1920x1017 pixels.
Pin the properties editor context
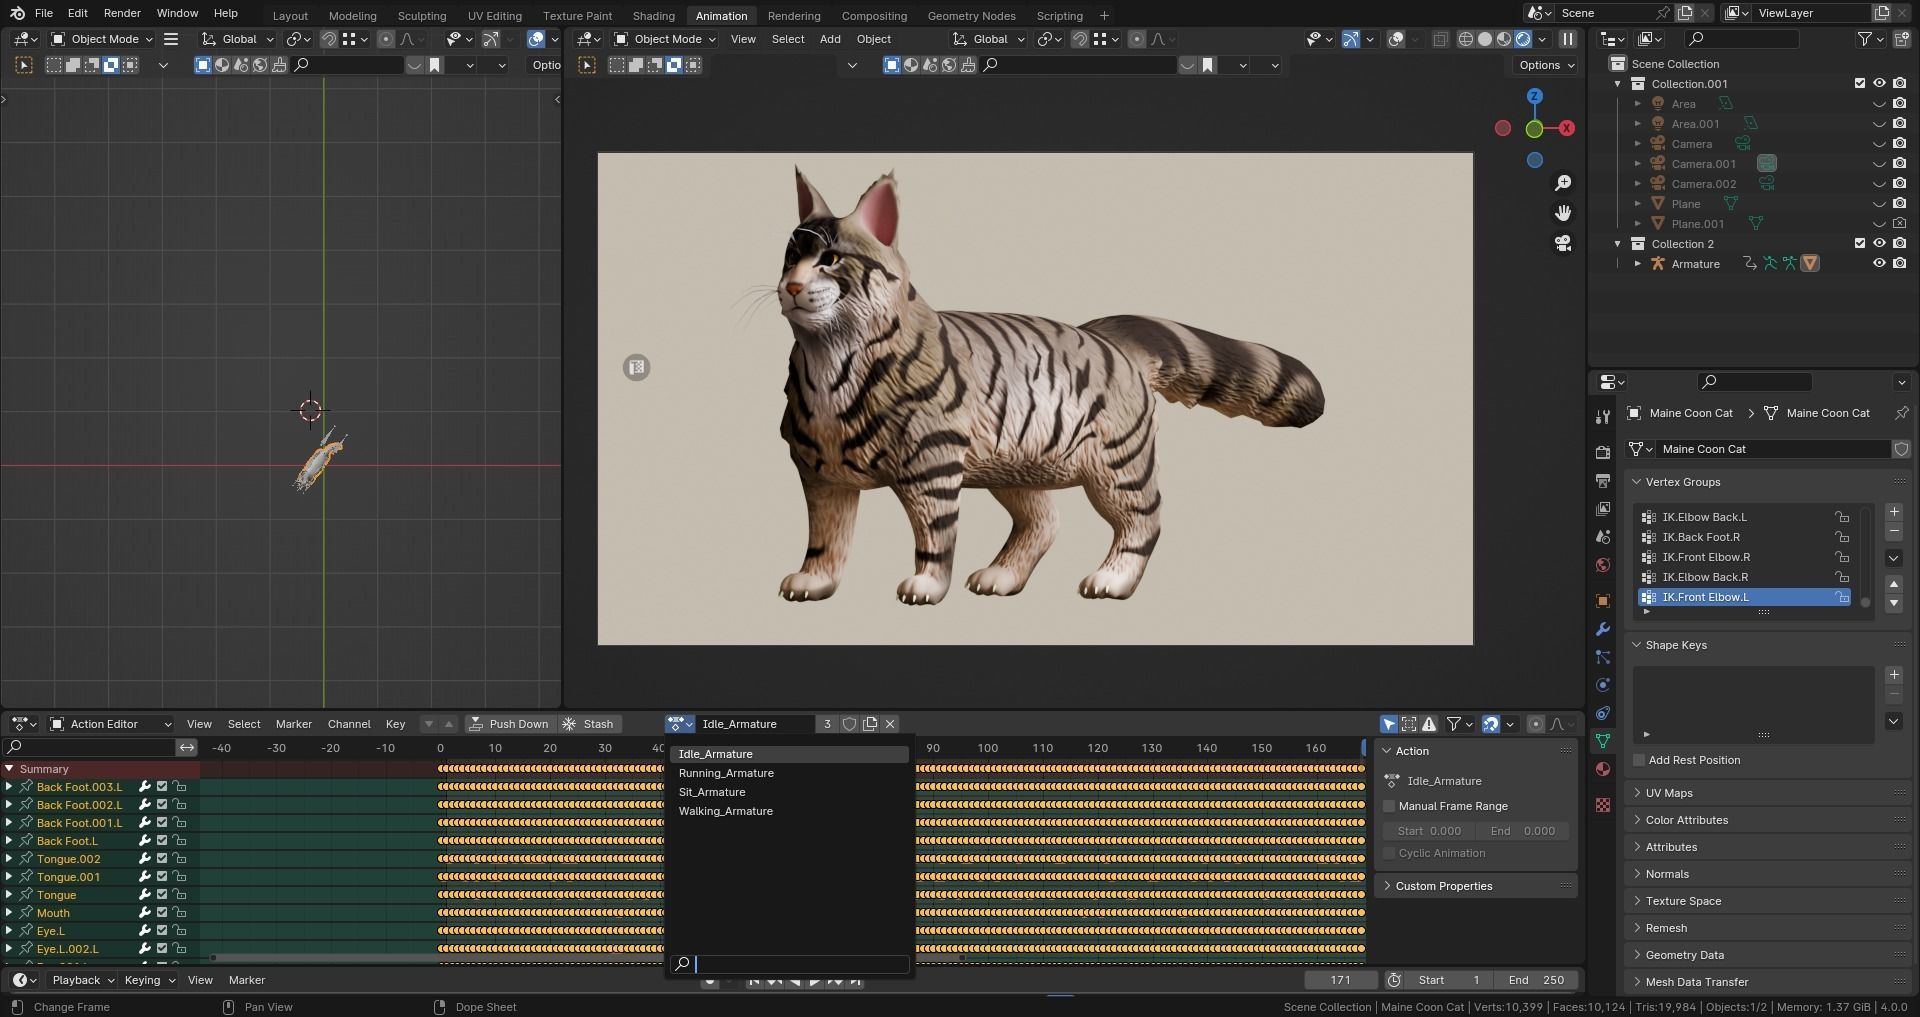point(1901,413)
